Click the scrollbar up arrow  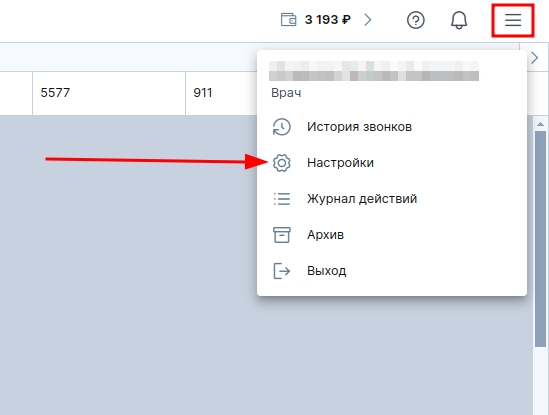tap(541, 124)
